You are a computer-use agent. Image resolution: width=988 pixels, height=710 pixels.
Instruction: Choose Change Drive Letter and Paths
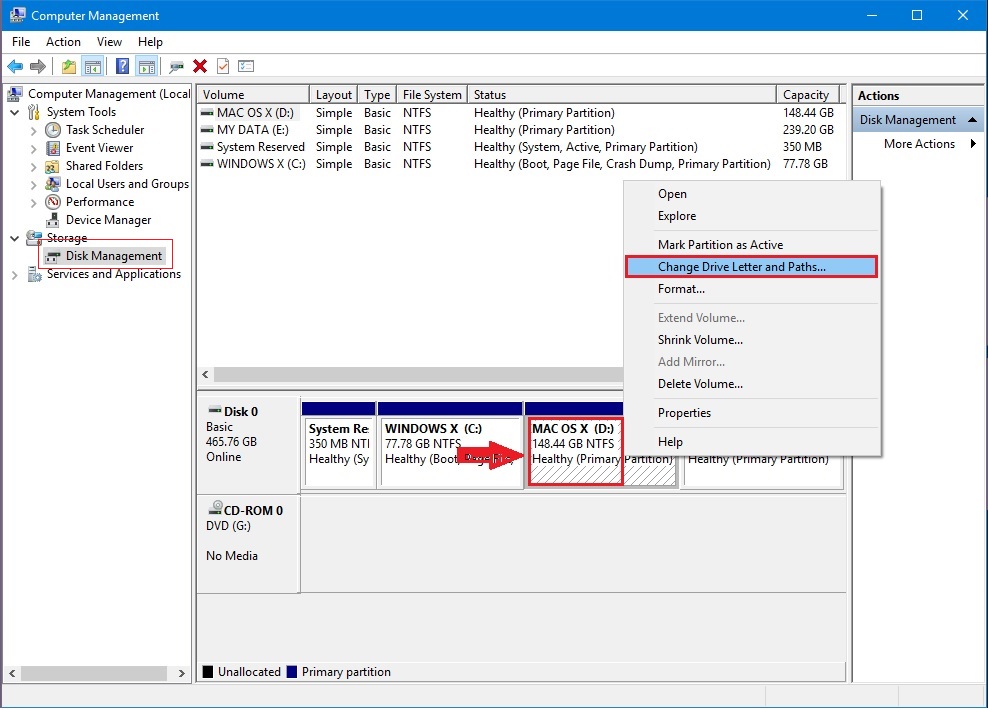pyautogui.click(x=741, y=267)
